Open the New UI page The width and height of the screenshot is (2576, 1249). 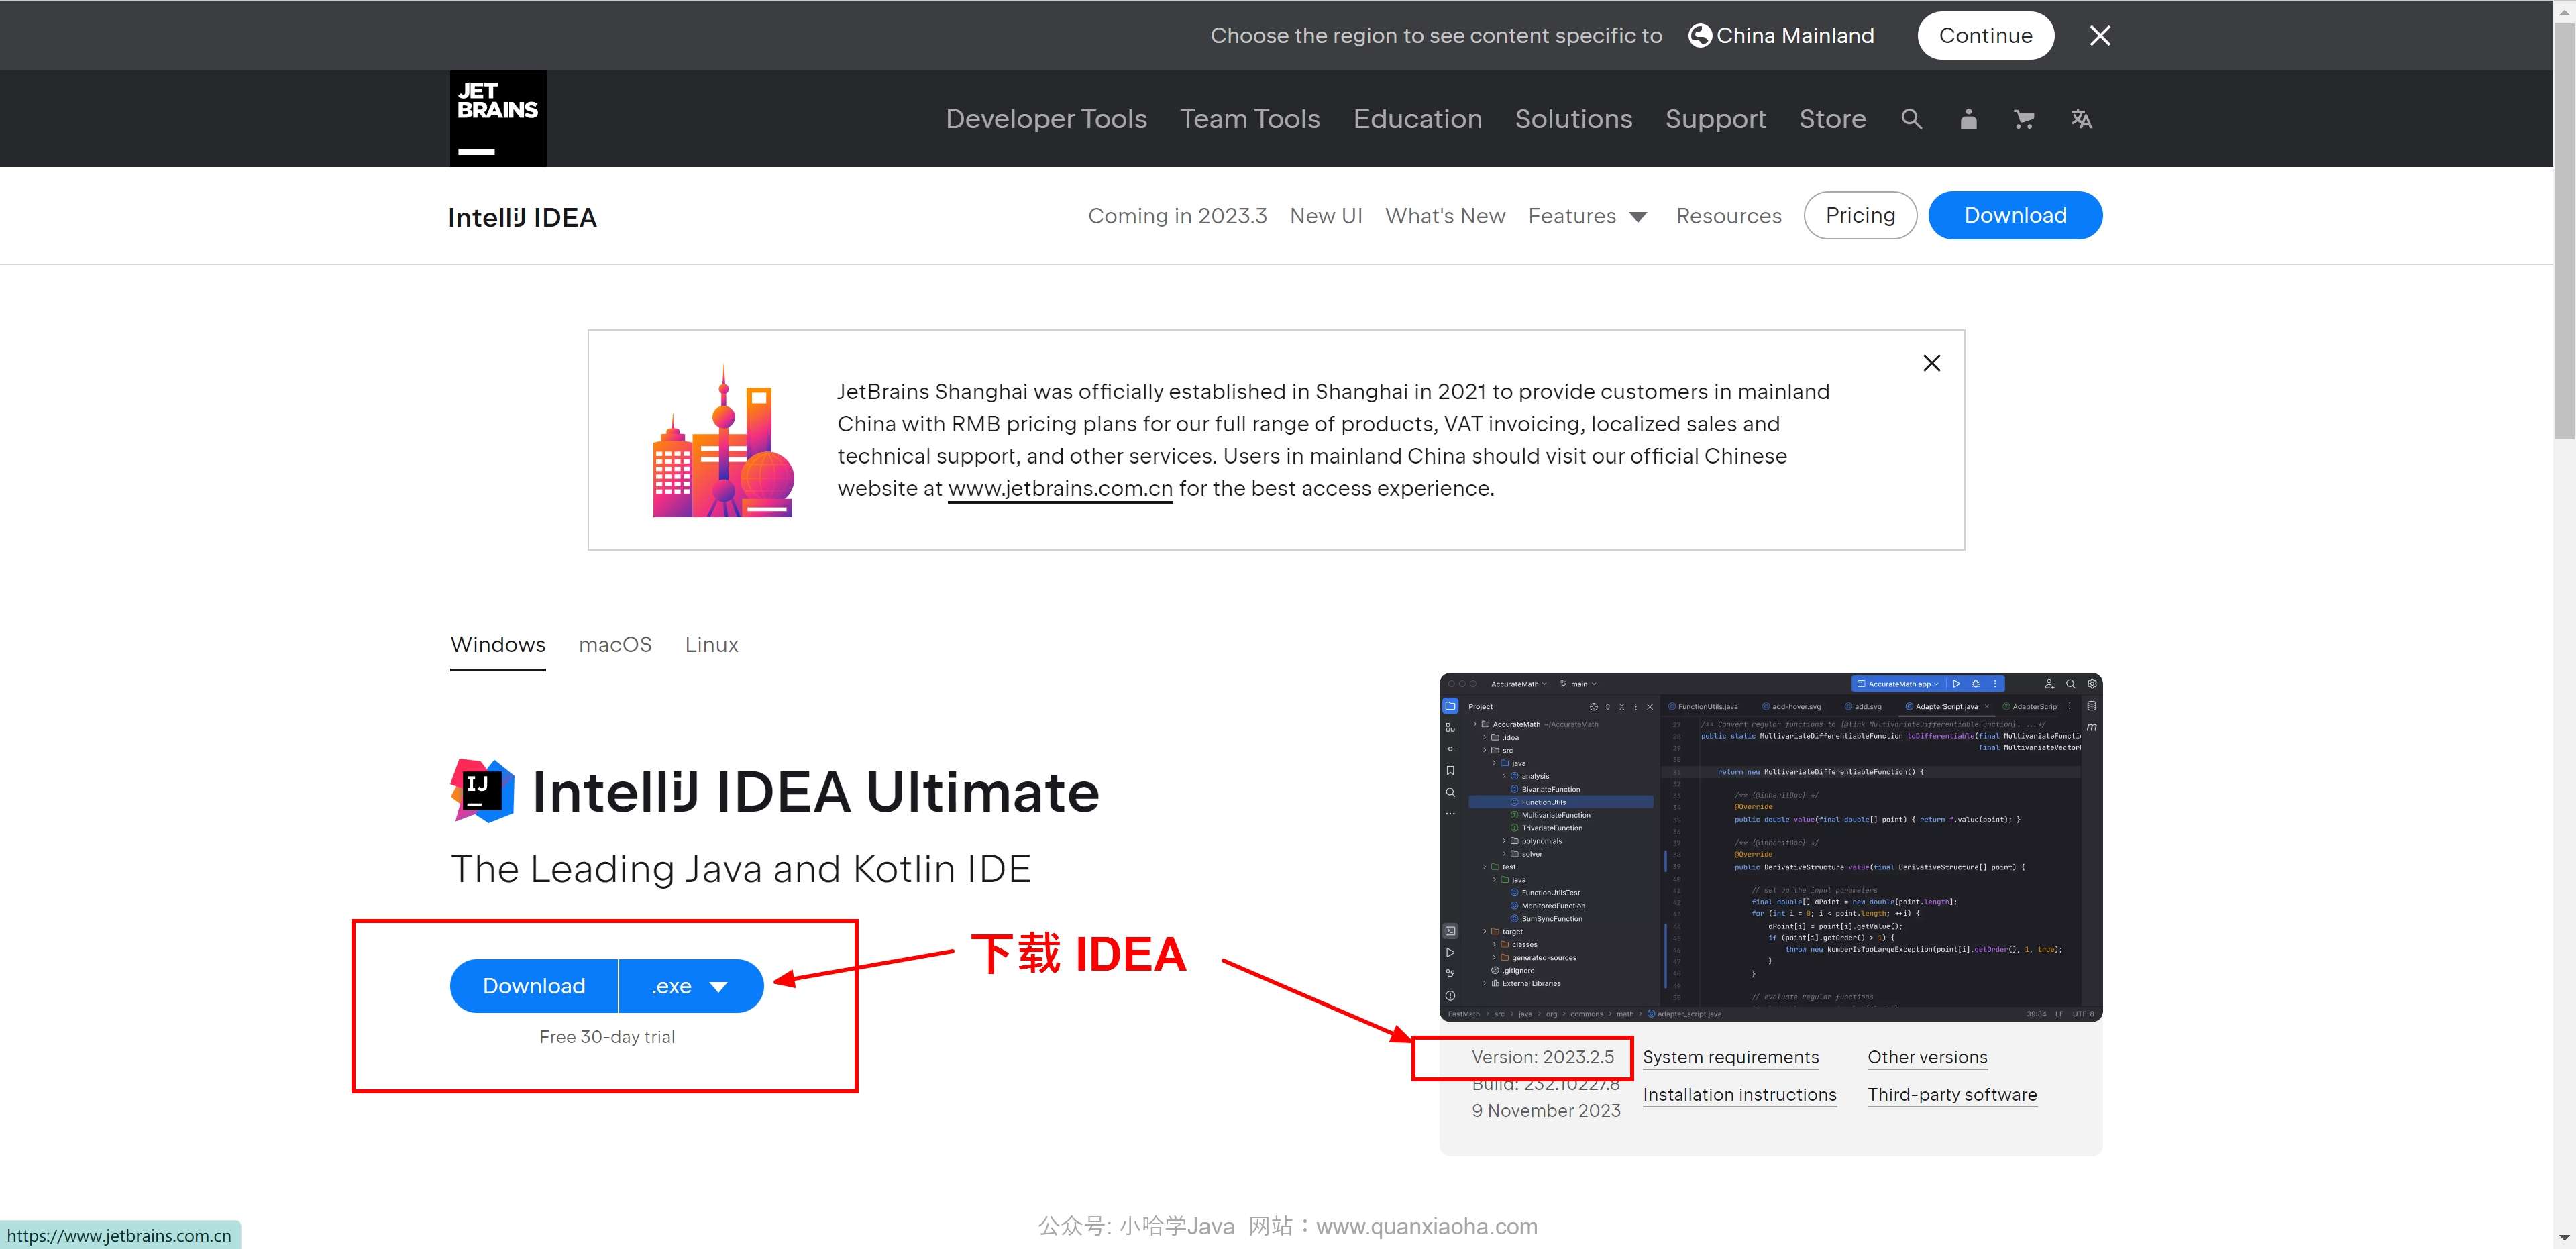[1326, 216]
